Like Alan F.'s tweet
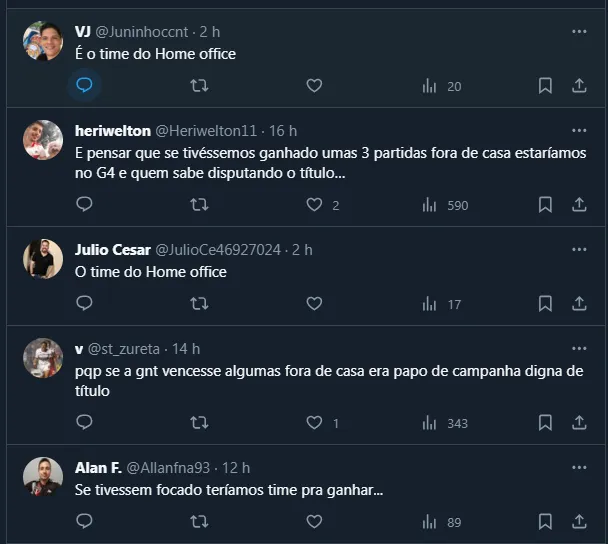 314,521
